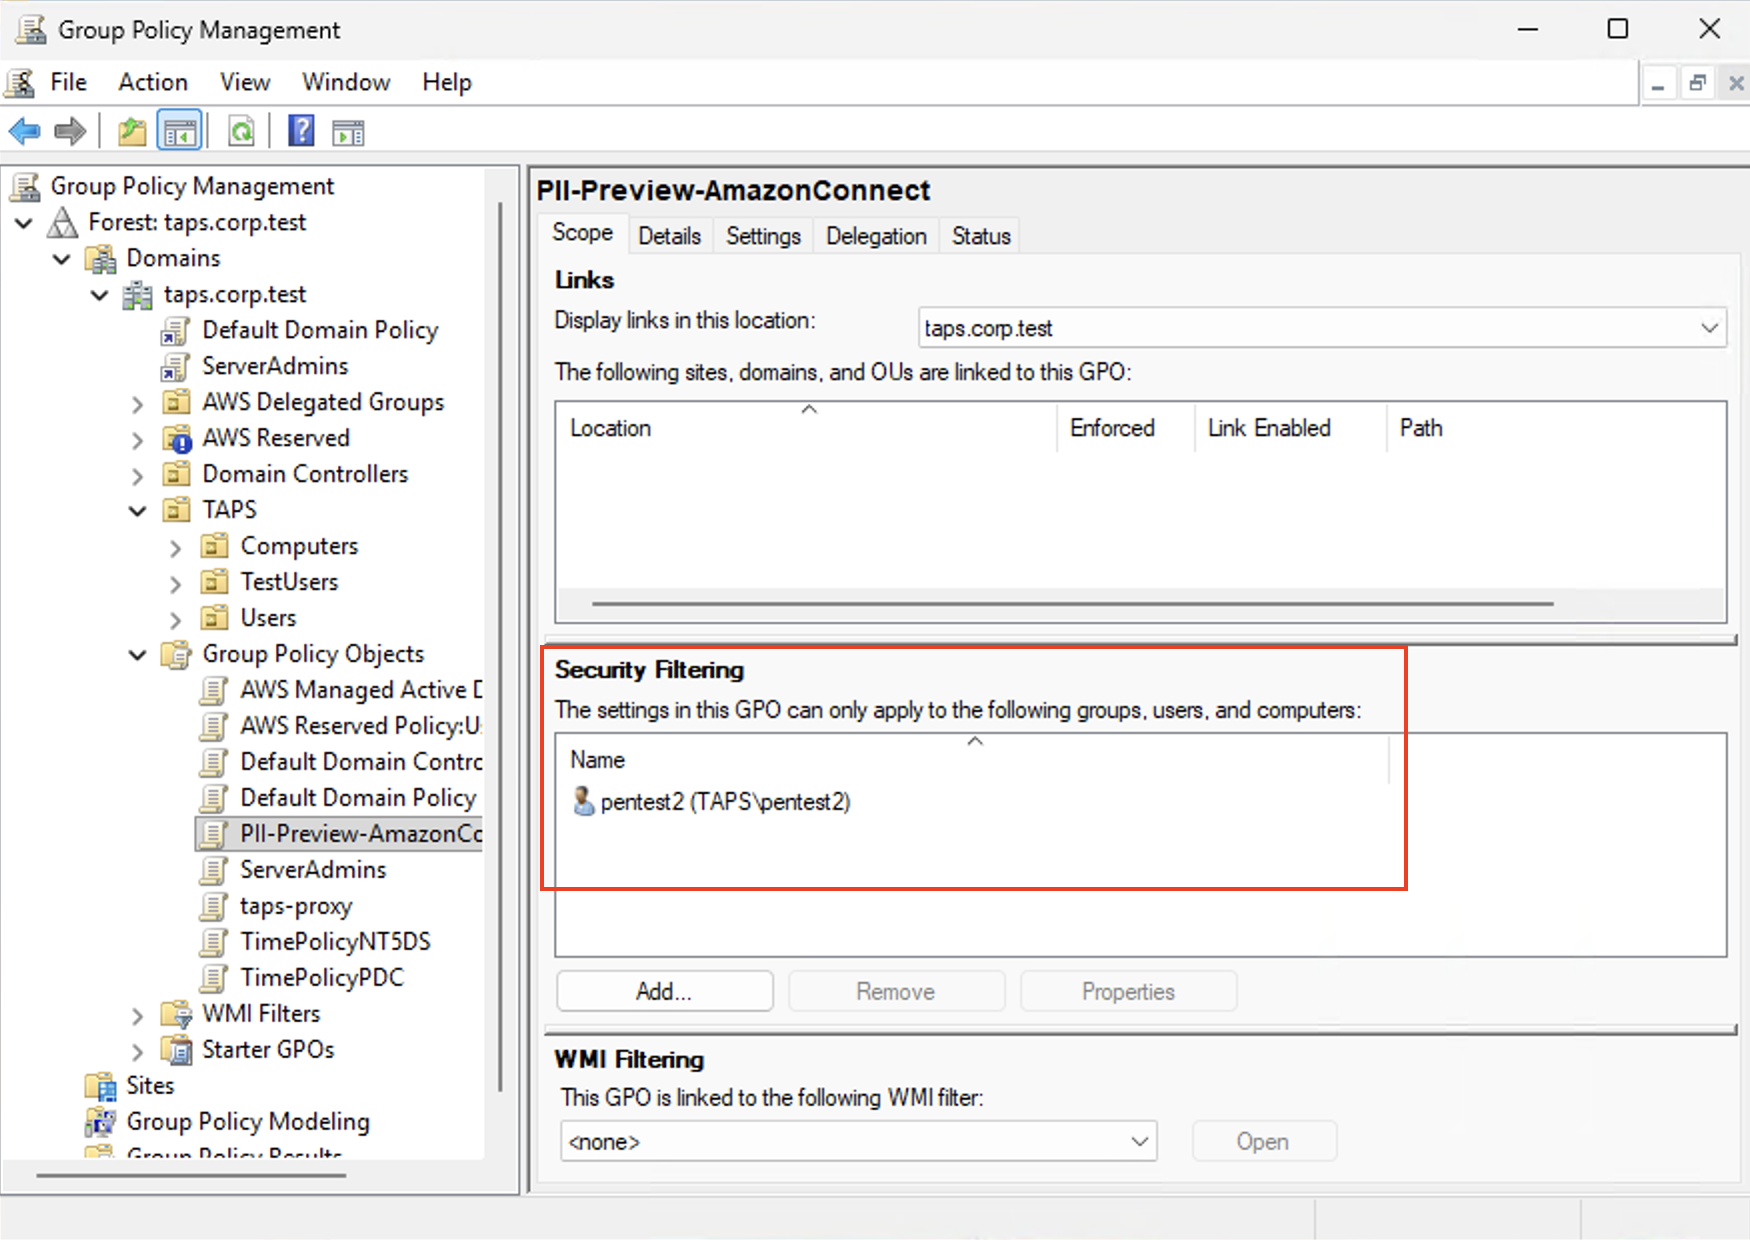Sort links by the Location column header
This screenshot has height=1240, width=1750.
coord(807,428)
